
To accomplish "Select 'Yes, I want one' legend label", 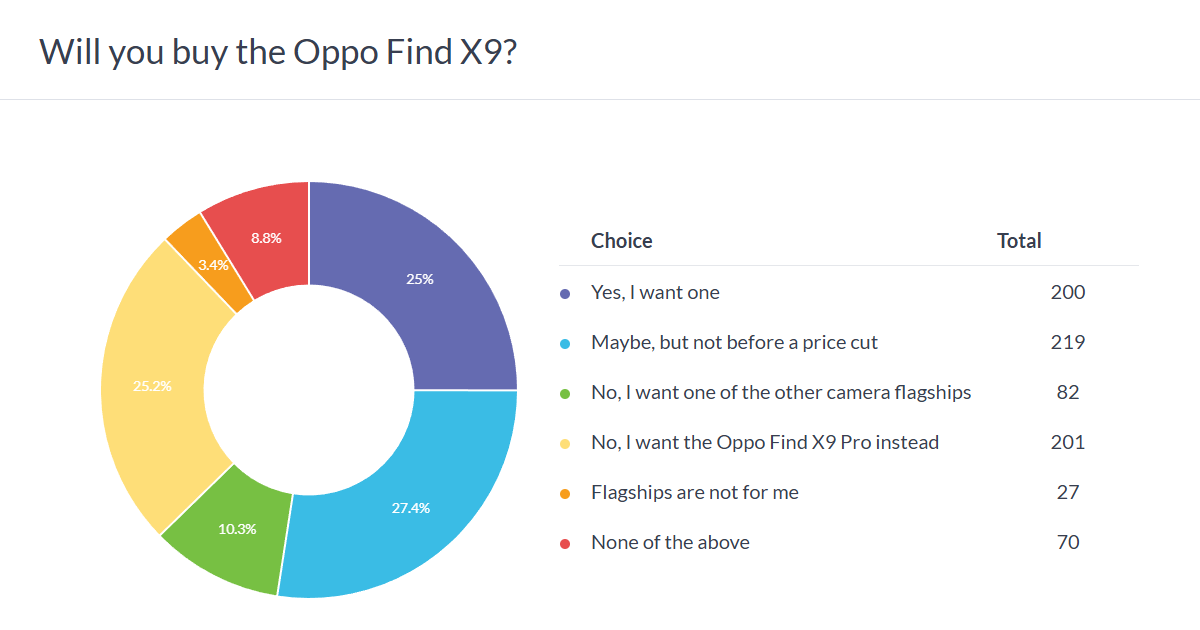I will coord(655,293).
